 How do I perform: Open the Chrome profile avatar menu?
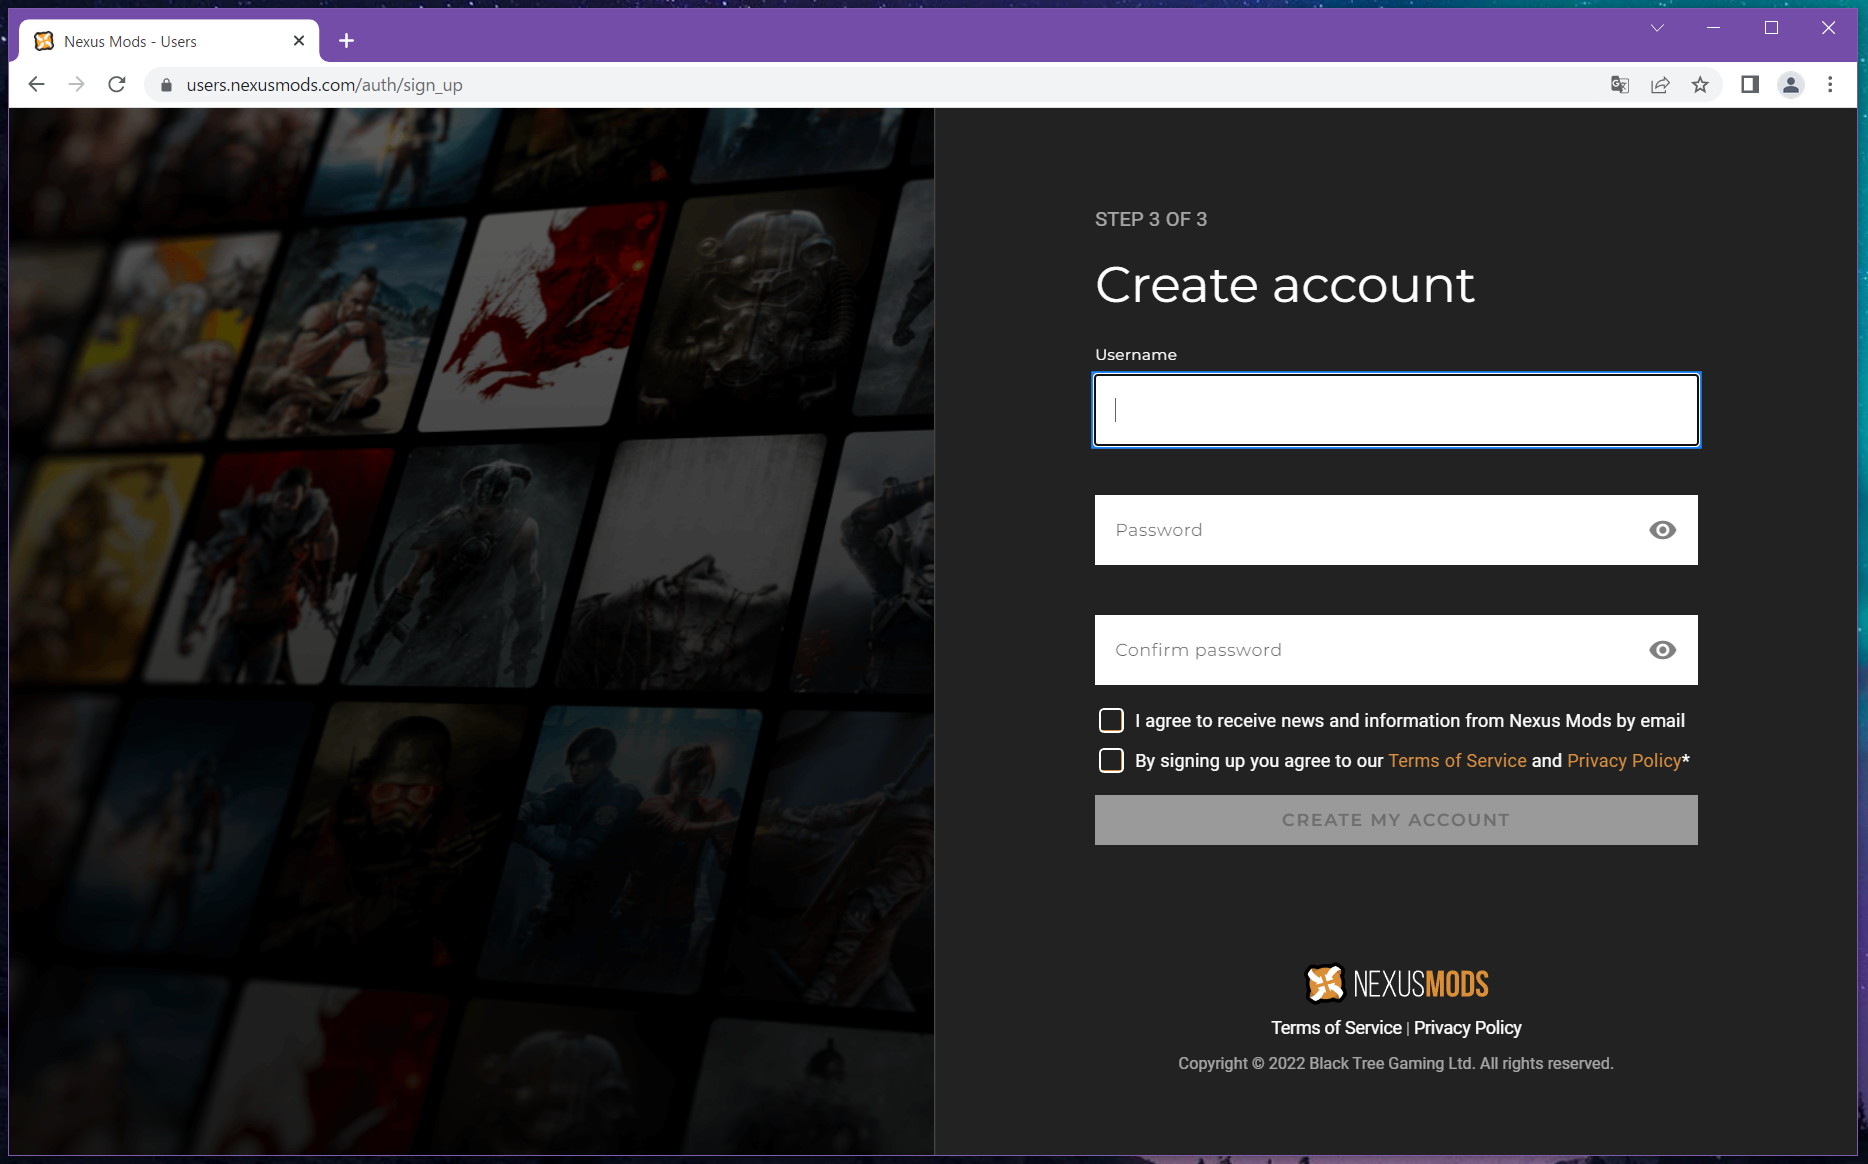[x=1791, y=85]
